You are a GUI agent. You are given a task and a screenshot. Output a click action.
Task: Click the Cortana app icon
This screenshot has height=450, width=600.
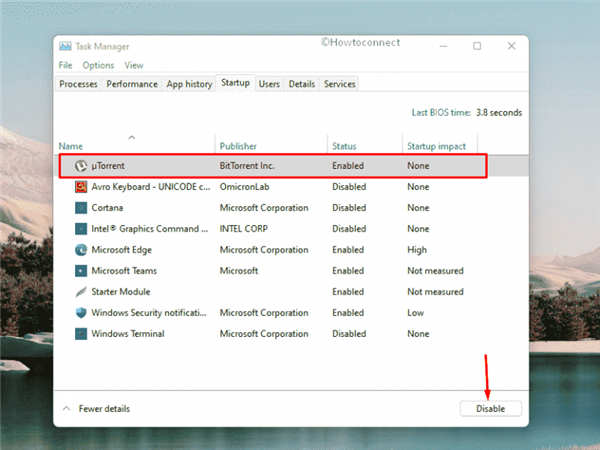[81, 208]
